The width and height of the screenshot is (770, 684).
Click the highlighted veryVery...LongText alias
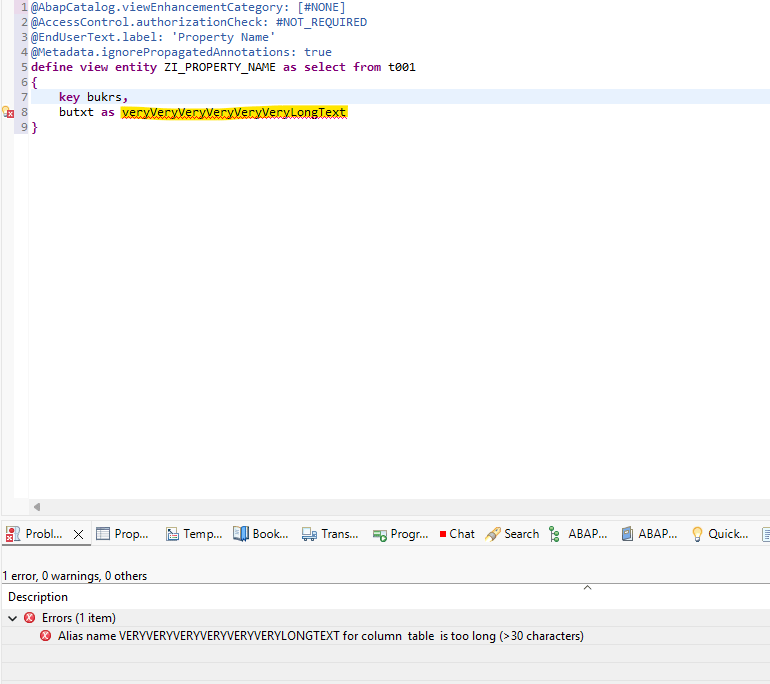tap(233, 113)
